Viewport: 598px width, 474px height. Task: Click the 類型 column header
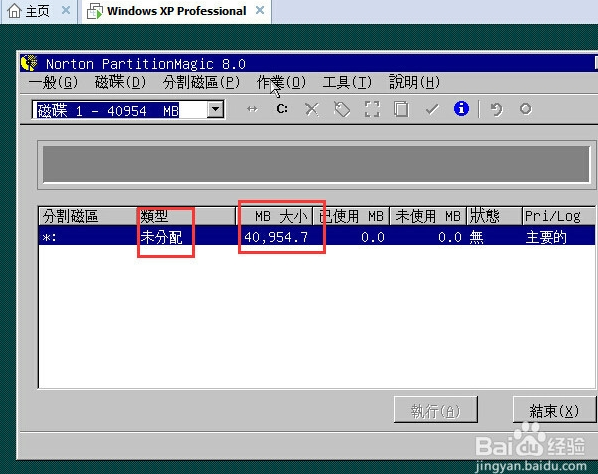pos(186,216)
